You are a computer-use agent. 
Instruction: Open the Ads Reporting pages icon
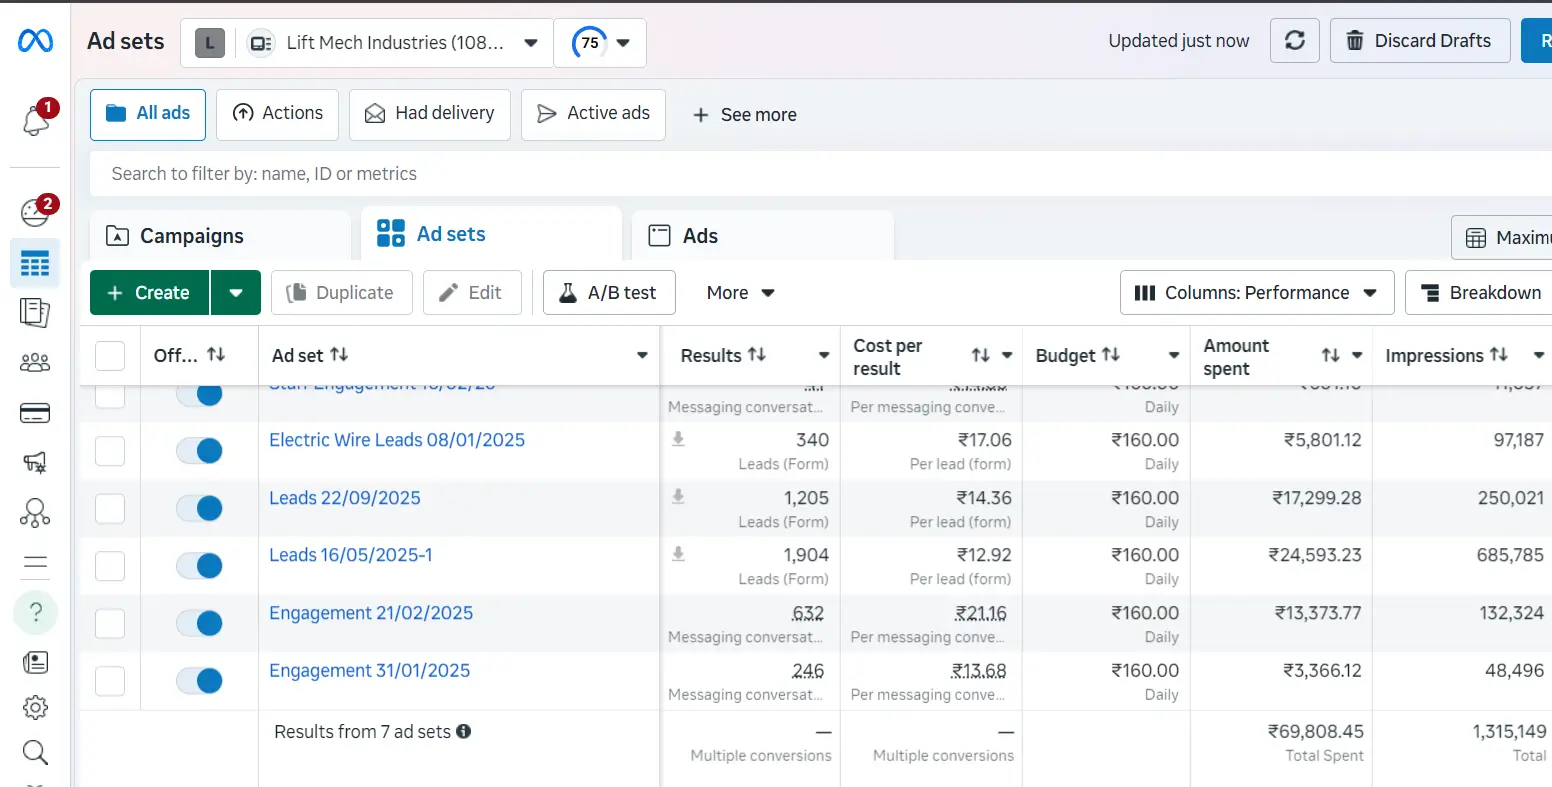tap(35, 313)
